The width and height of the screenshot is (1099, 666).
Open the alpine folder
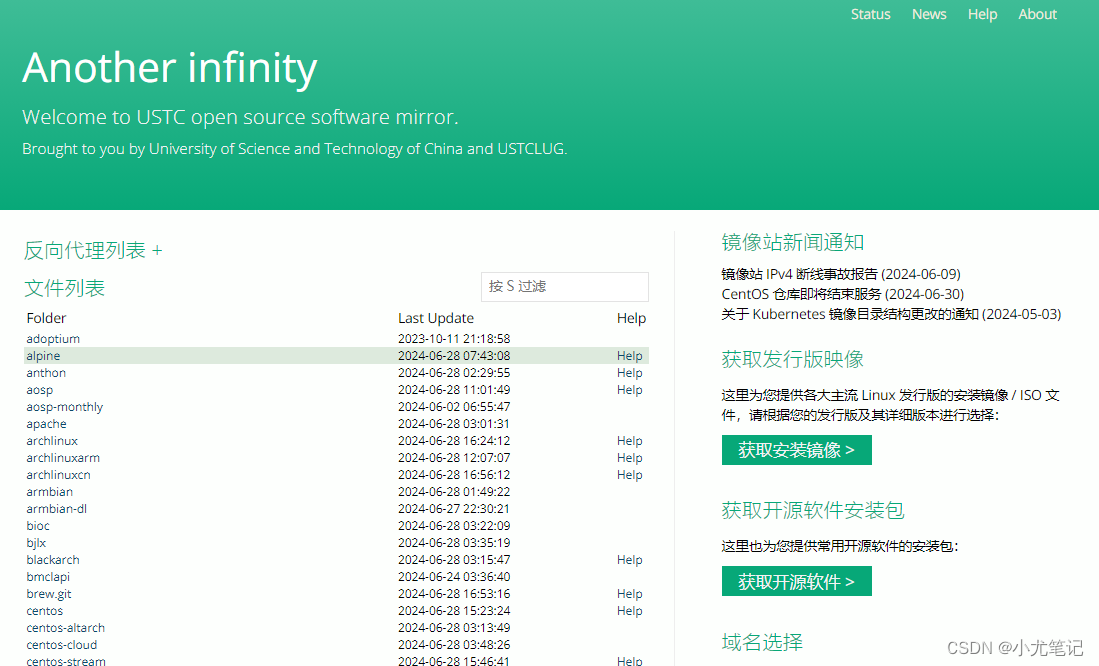tap(43, 356)
